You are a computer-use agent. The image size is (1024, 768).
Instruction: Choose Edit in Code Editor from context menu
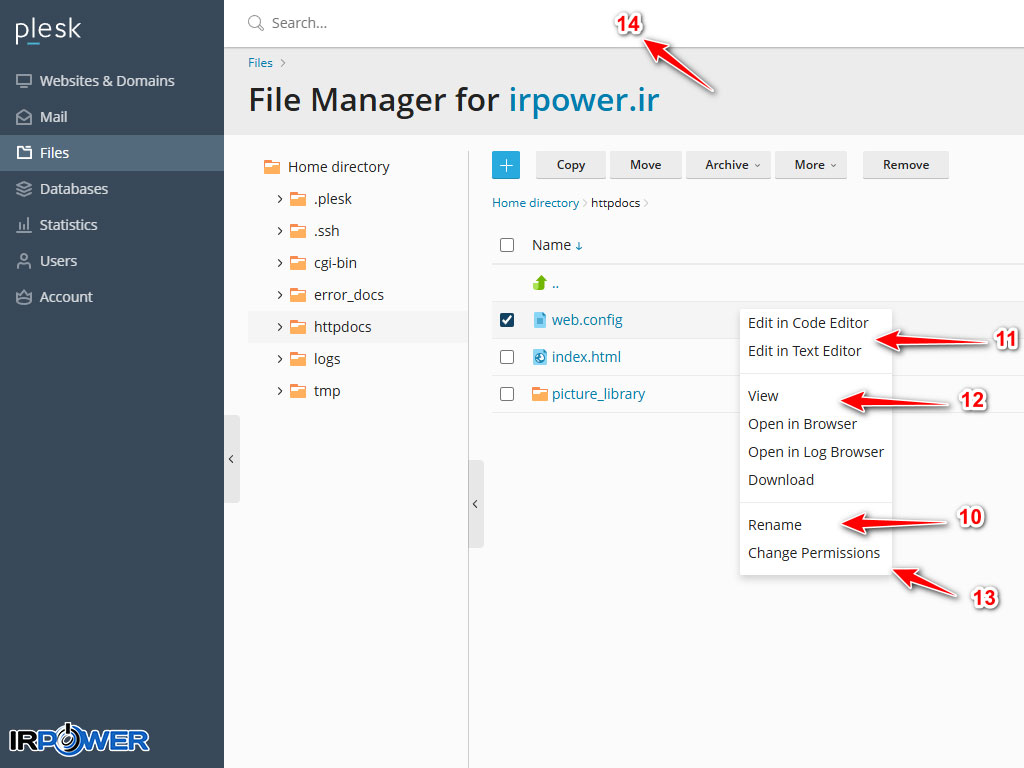point(808,323)
